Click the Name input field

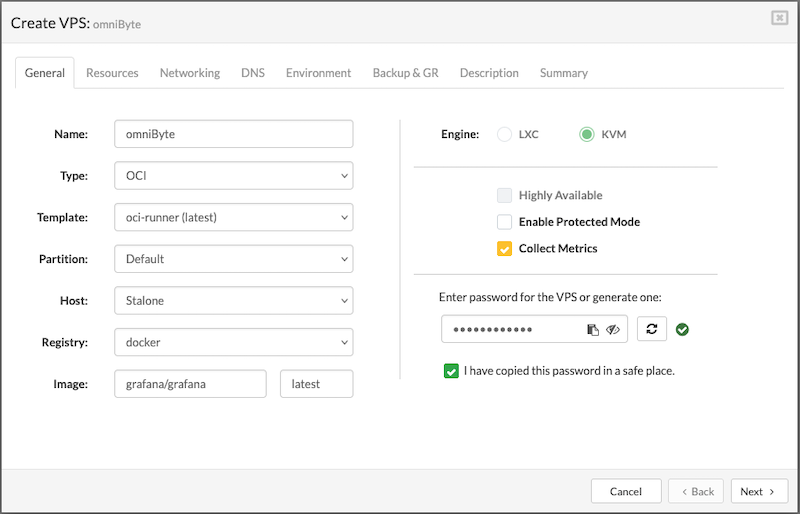[x=234, y=134]
